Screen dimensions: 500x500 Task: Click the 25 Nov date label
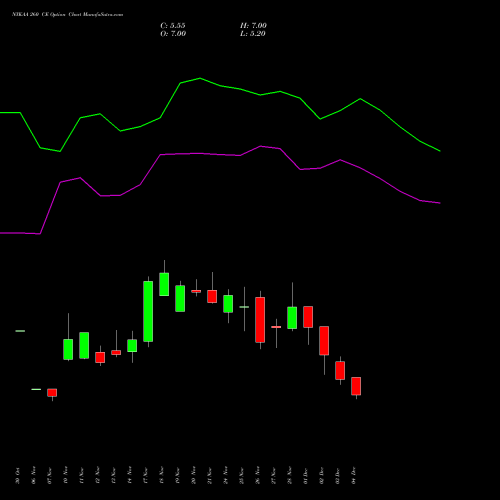(242, 476)
